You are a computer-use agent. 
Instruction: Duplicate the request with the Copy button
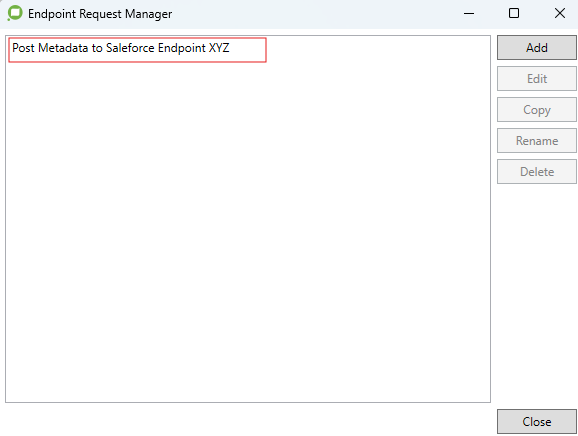click(537, 109)
